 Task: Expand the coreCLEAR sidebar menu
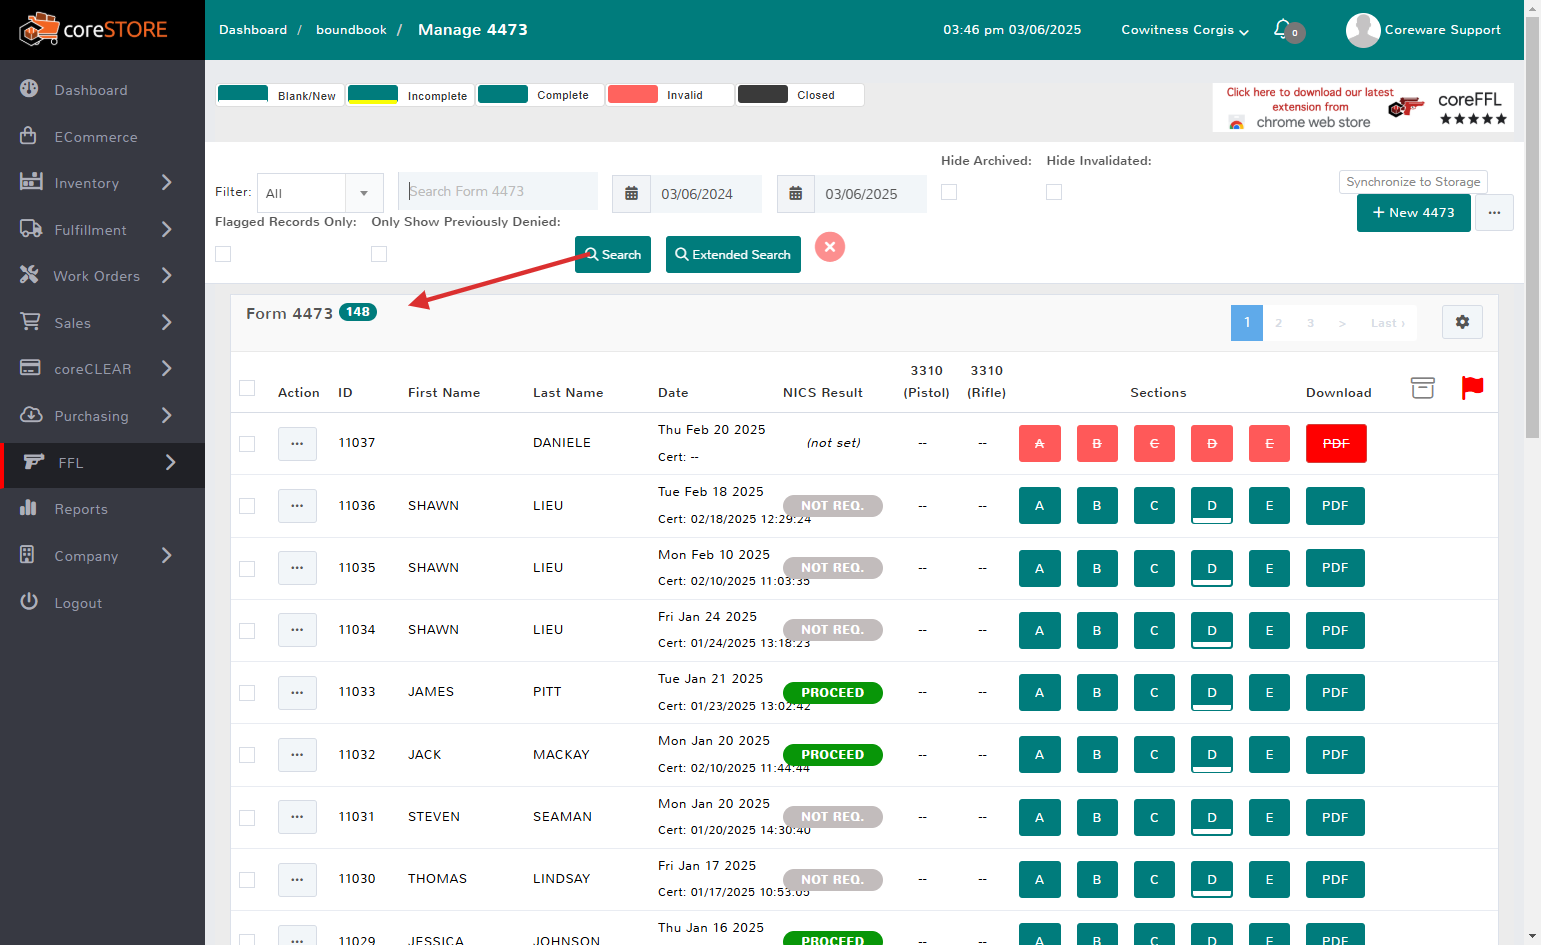pos(102,369)
